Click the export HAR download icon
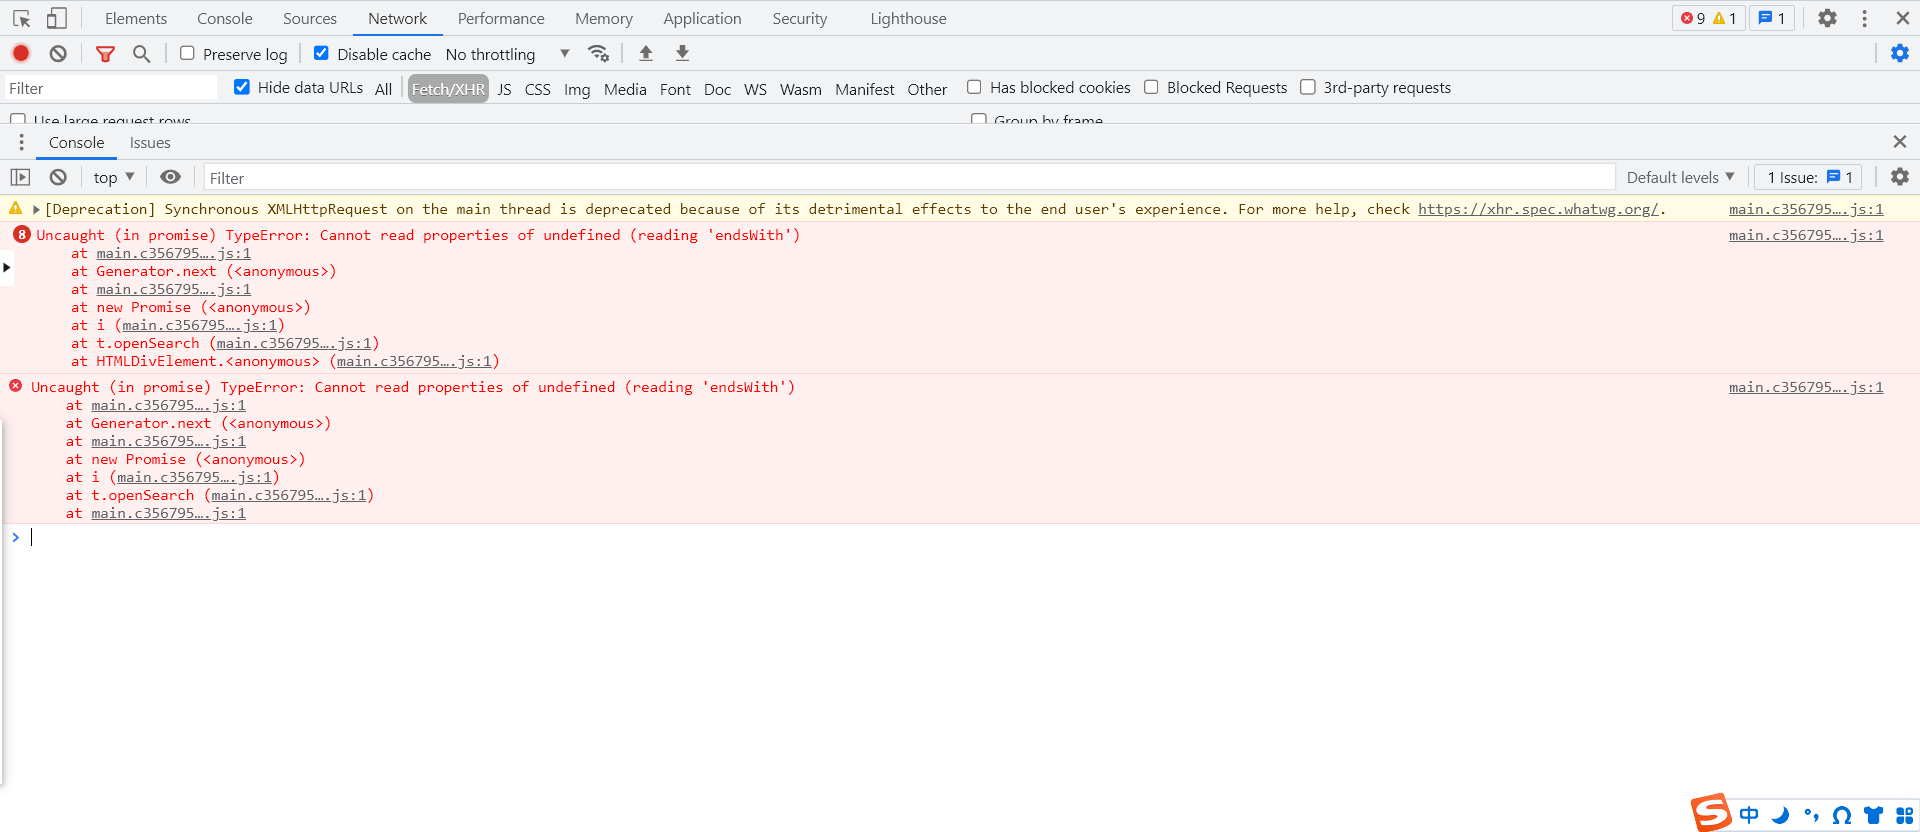The image size is (1920, 832). pos(682,54)
